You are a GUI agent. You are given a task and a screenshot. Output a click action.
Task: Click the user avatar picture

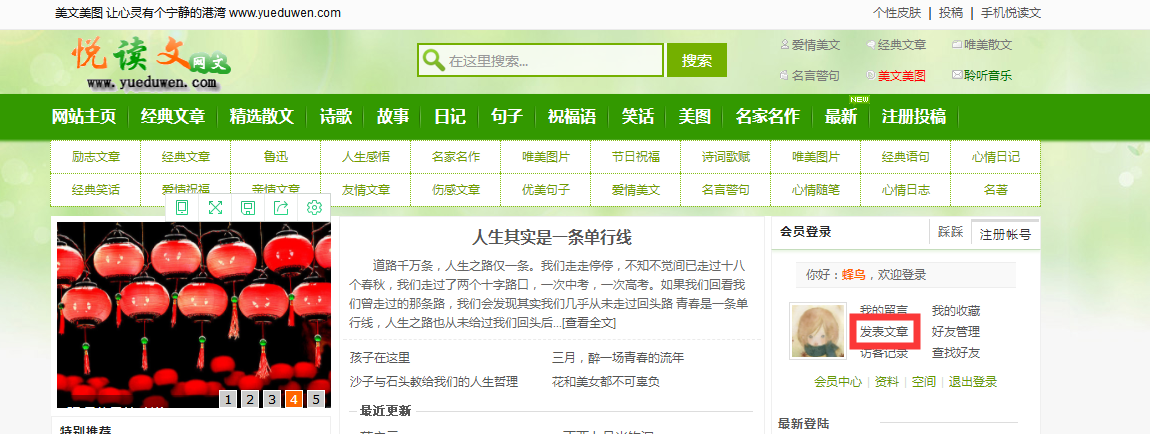tap(815, 330)
